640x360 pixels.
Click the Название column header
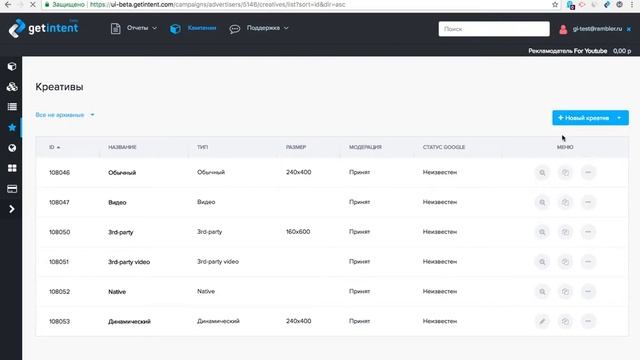(122, 147)
